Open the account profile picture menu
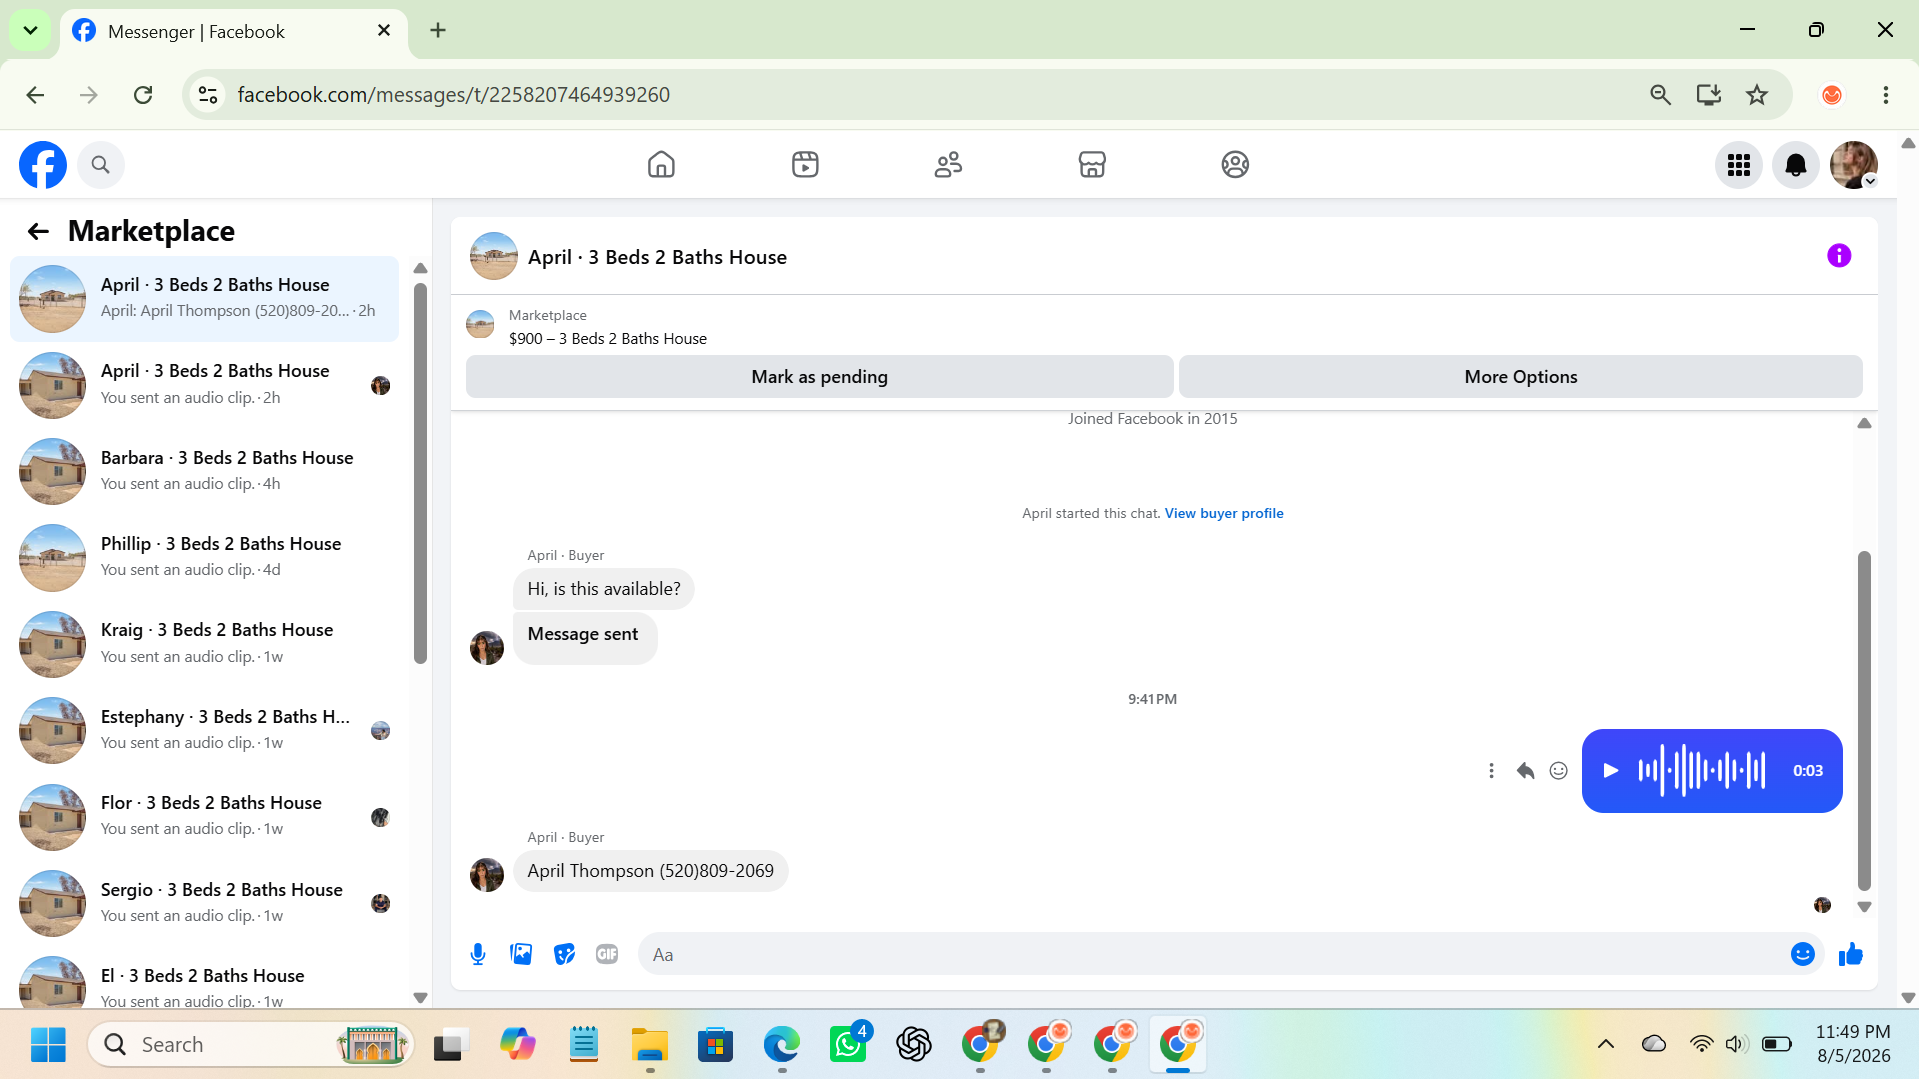The image size is (1919, 1079). point(1853,165)
